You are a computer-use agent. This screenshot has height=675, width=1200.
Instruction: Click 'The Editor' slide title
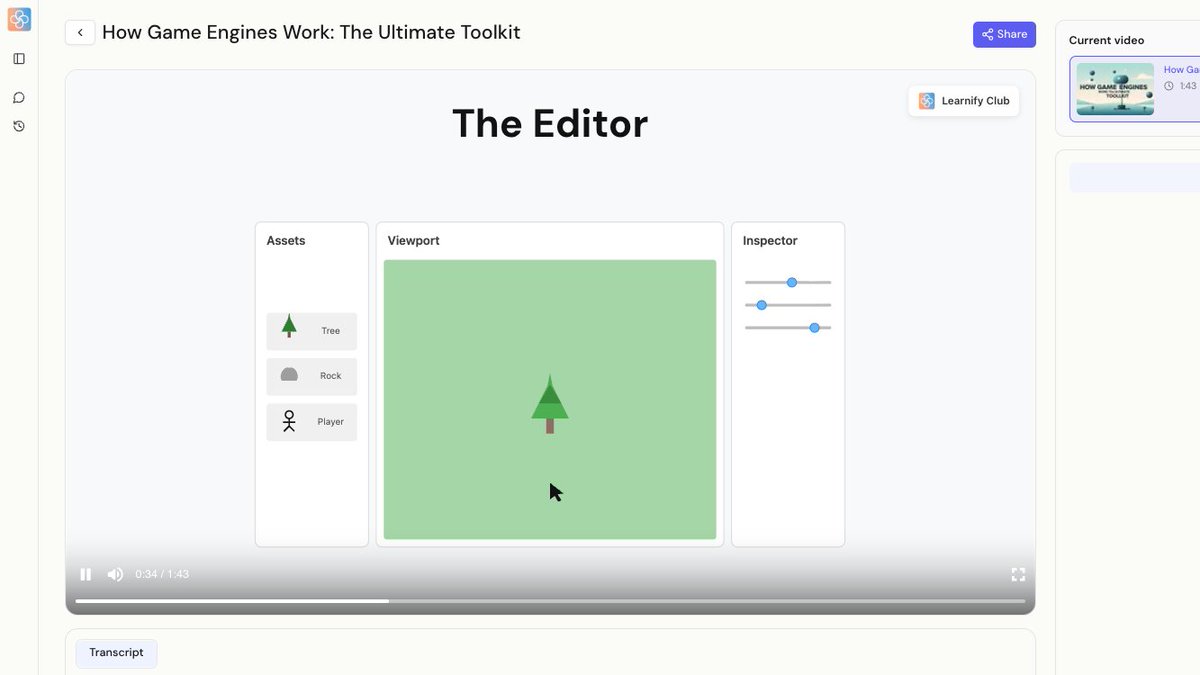click(550, 124)
